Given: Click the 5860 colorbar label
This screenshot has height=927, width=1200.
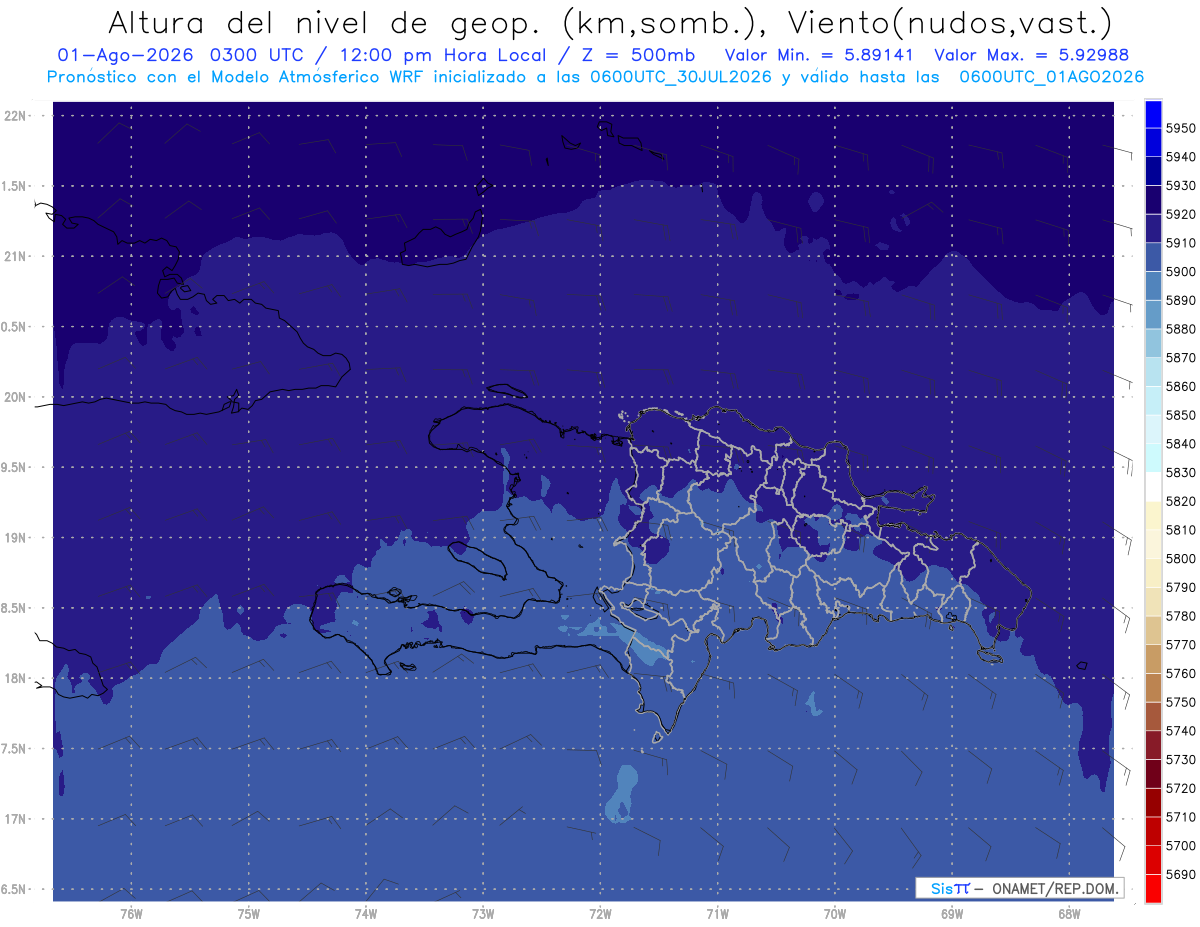Looking at the screenshot, I should [x=1181, y=386].
